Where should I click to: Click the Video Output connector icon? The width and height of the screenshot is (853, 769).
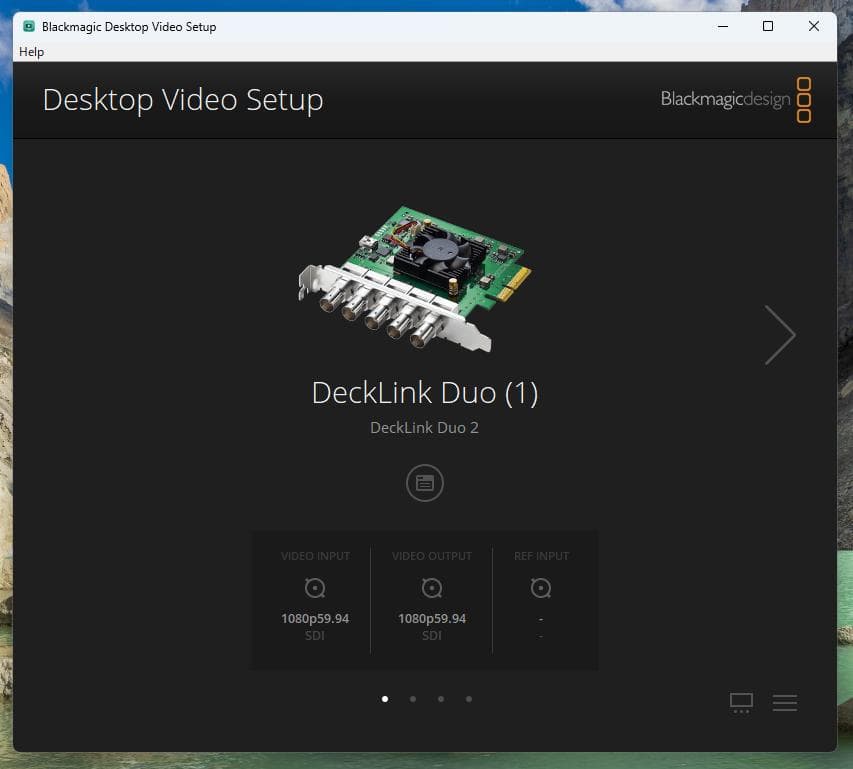click(432, 588)
